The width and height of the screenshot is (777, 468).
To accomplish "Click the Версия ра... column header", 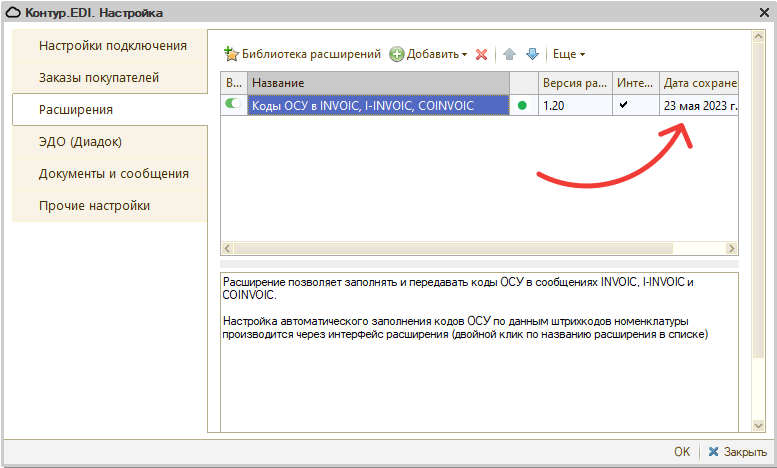I will (x=575, y=83).
